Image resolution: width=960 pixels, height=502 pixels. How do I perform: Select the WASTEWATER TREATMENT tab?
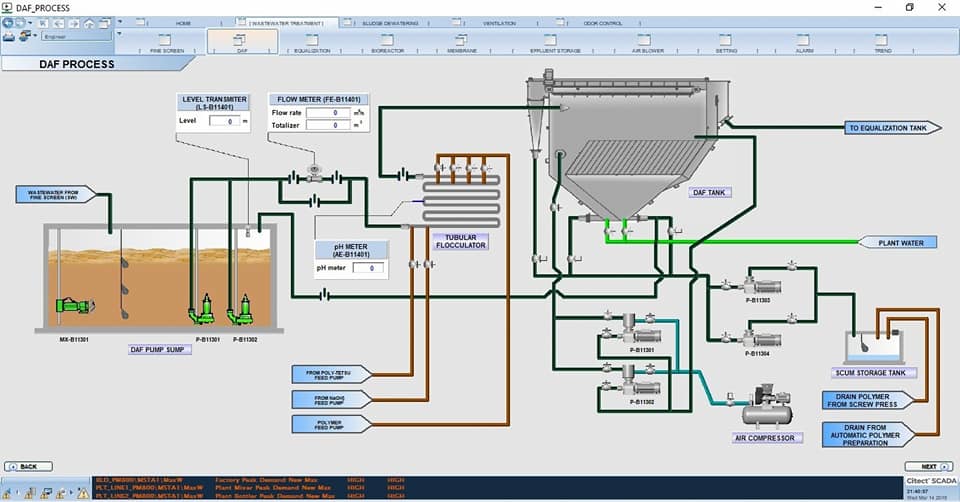(287, 23)
